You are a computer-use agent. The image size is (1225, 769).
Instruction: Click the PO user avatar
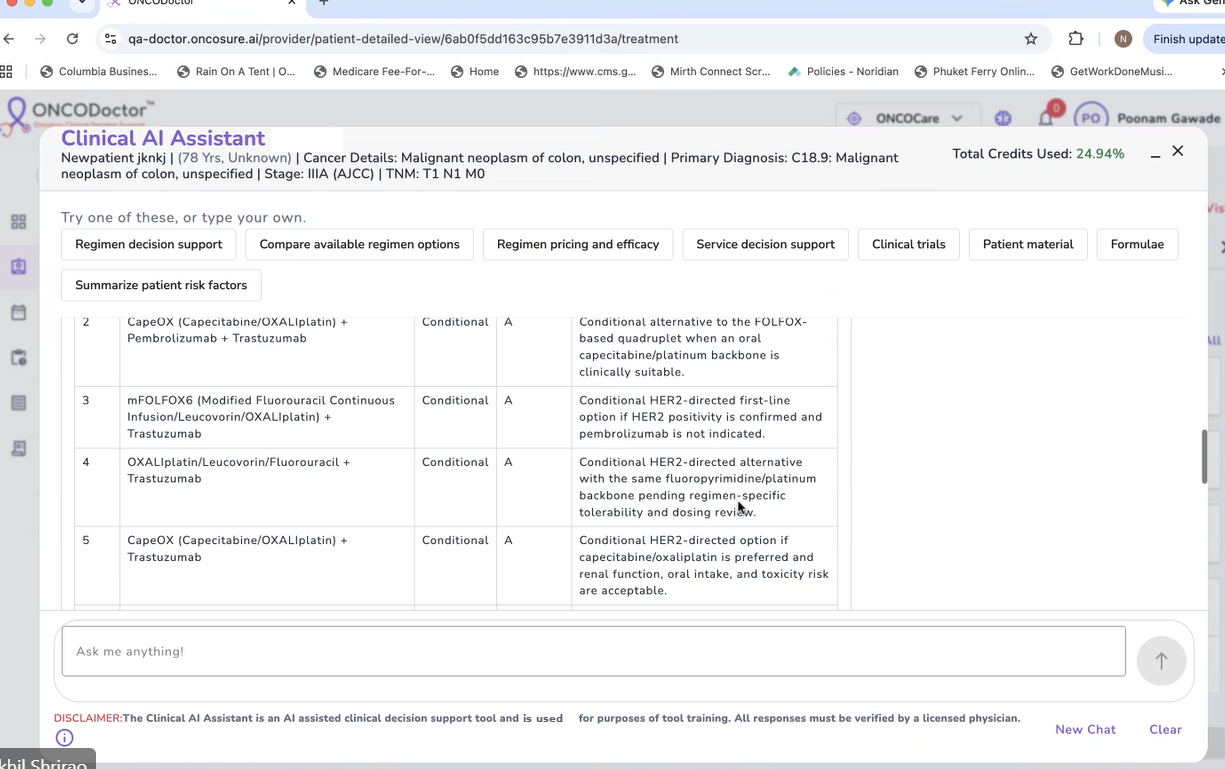pyautogui.click(x=1090, y=118)
